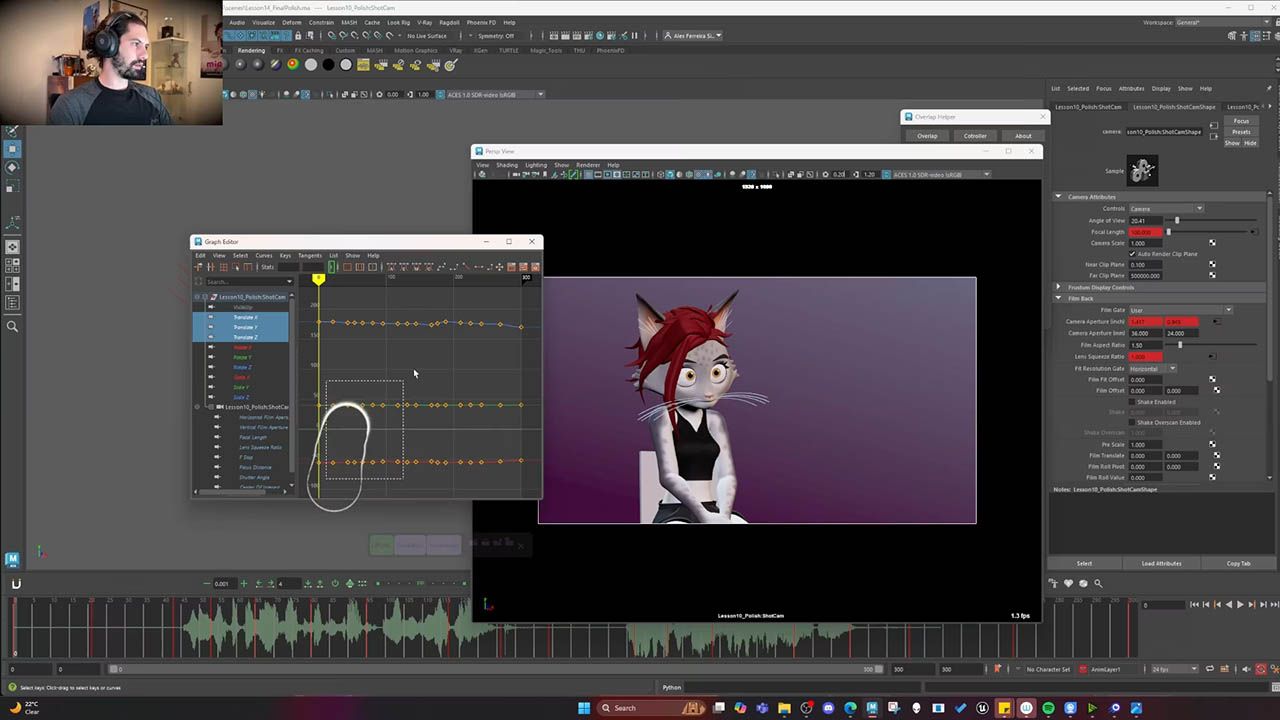Select the Move tool in left toolbox
1280x720 pixels.
[12, 148]
